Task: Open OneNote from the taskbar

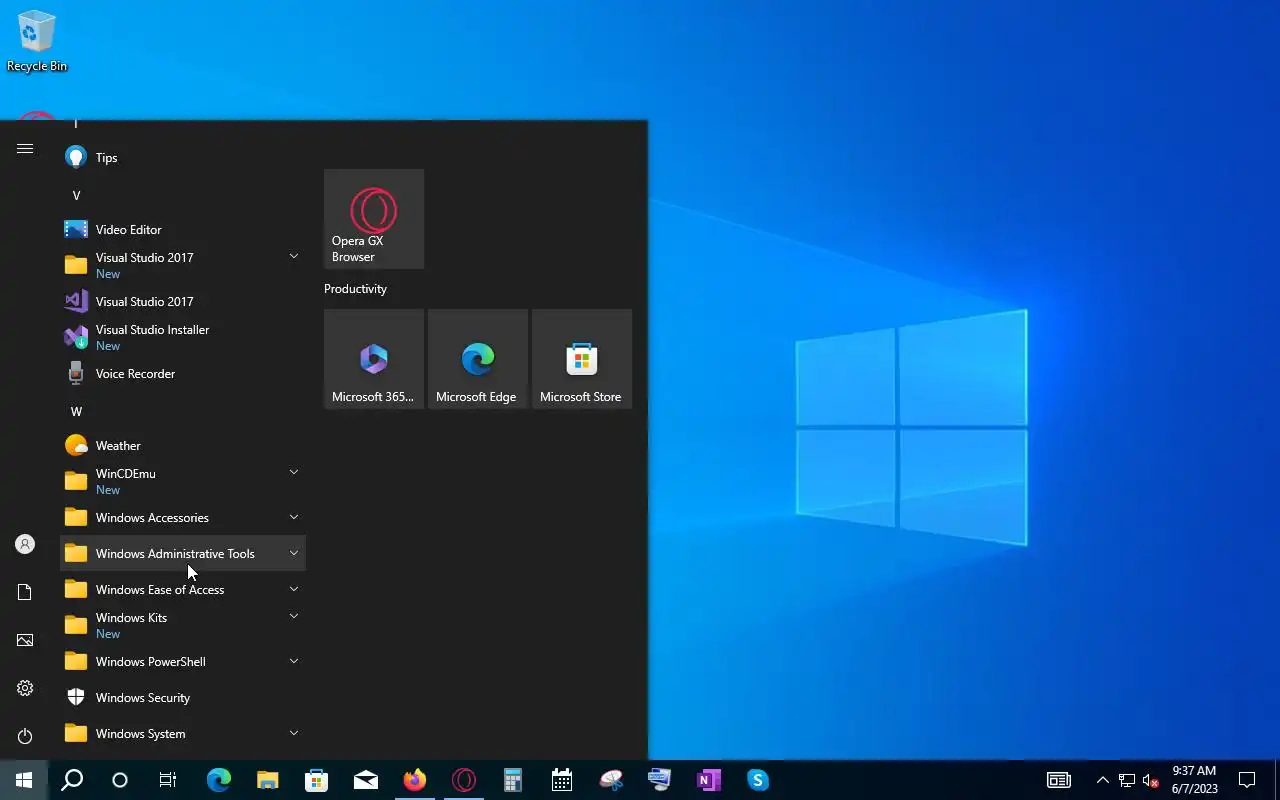Action: coord(709,780)
